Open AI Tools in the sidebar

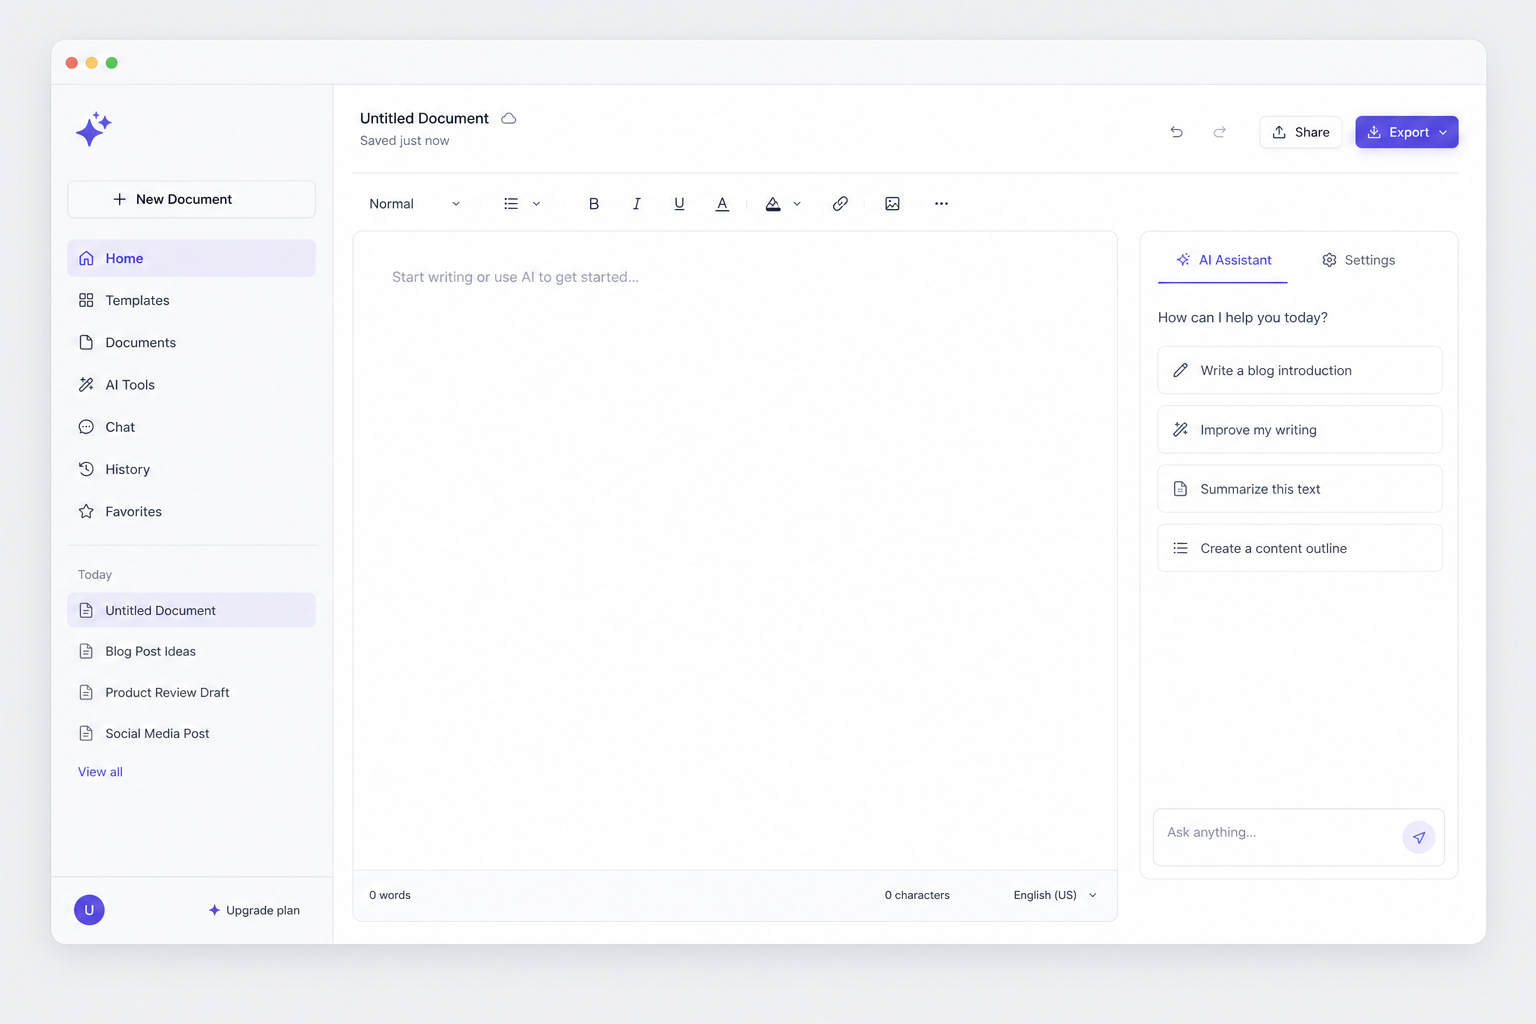[x=191, y=385]
